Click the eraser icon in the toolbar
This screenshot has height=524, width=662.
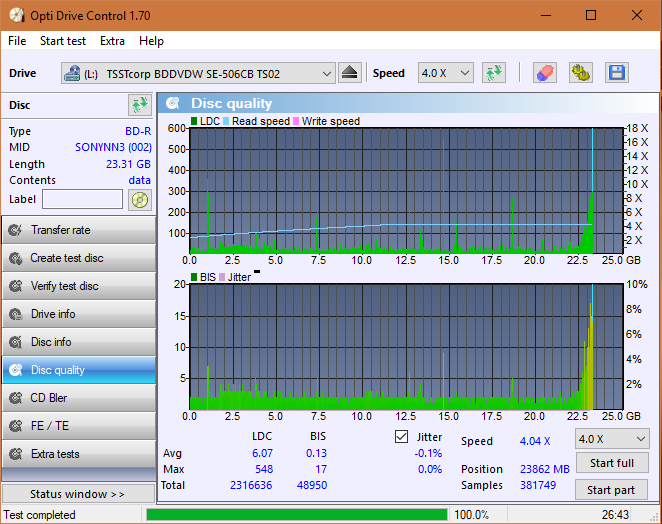click(545, 73)
